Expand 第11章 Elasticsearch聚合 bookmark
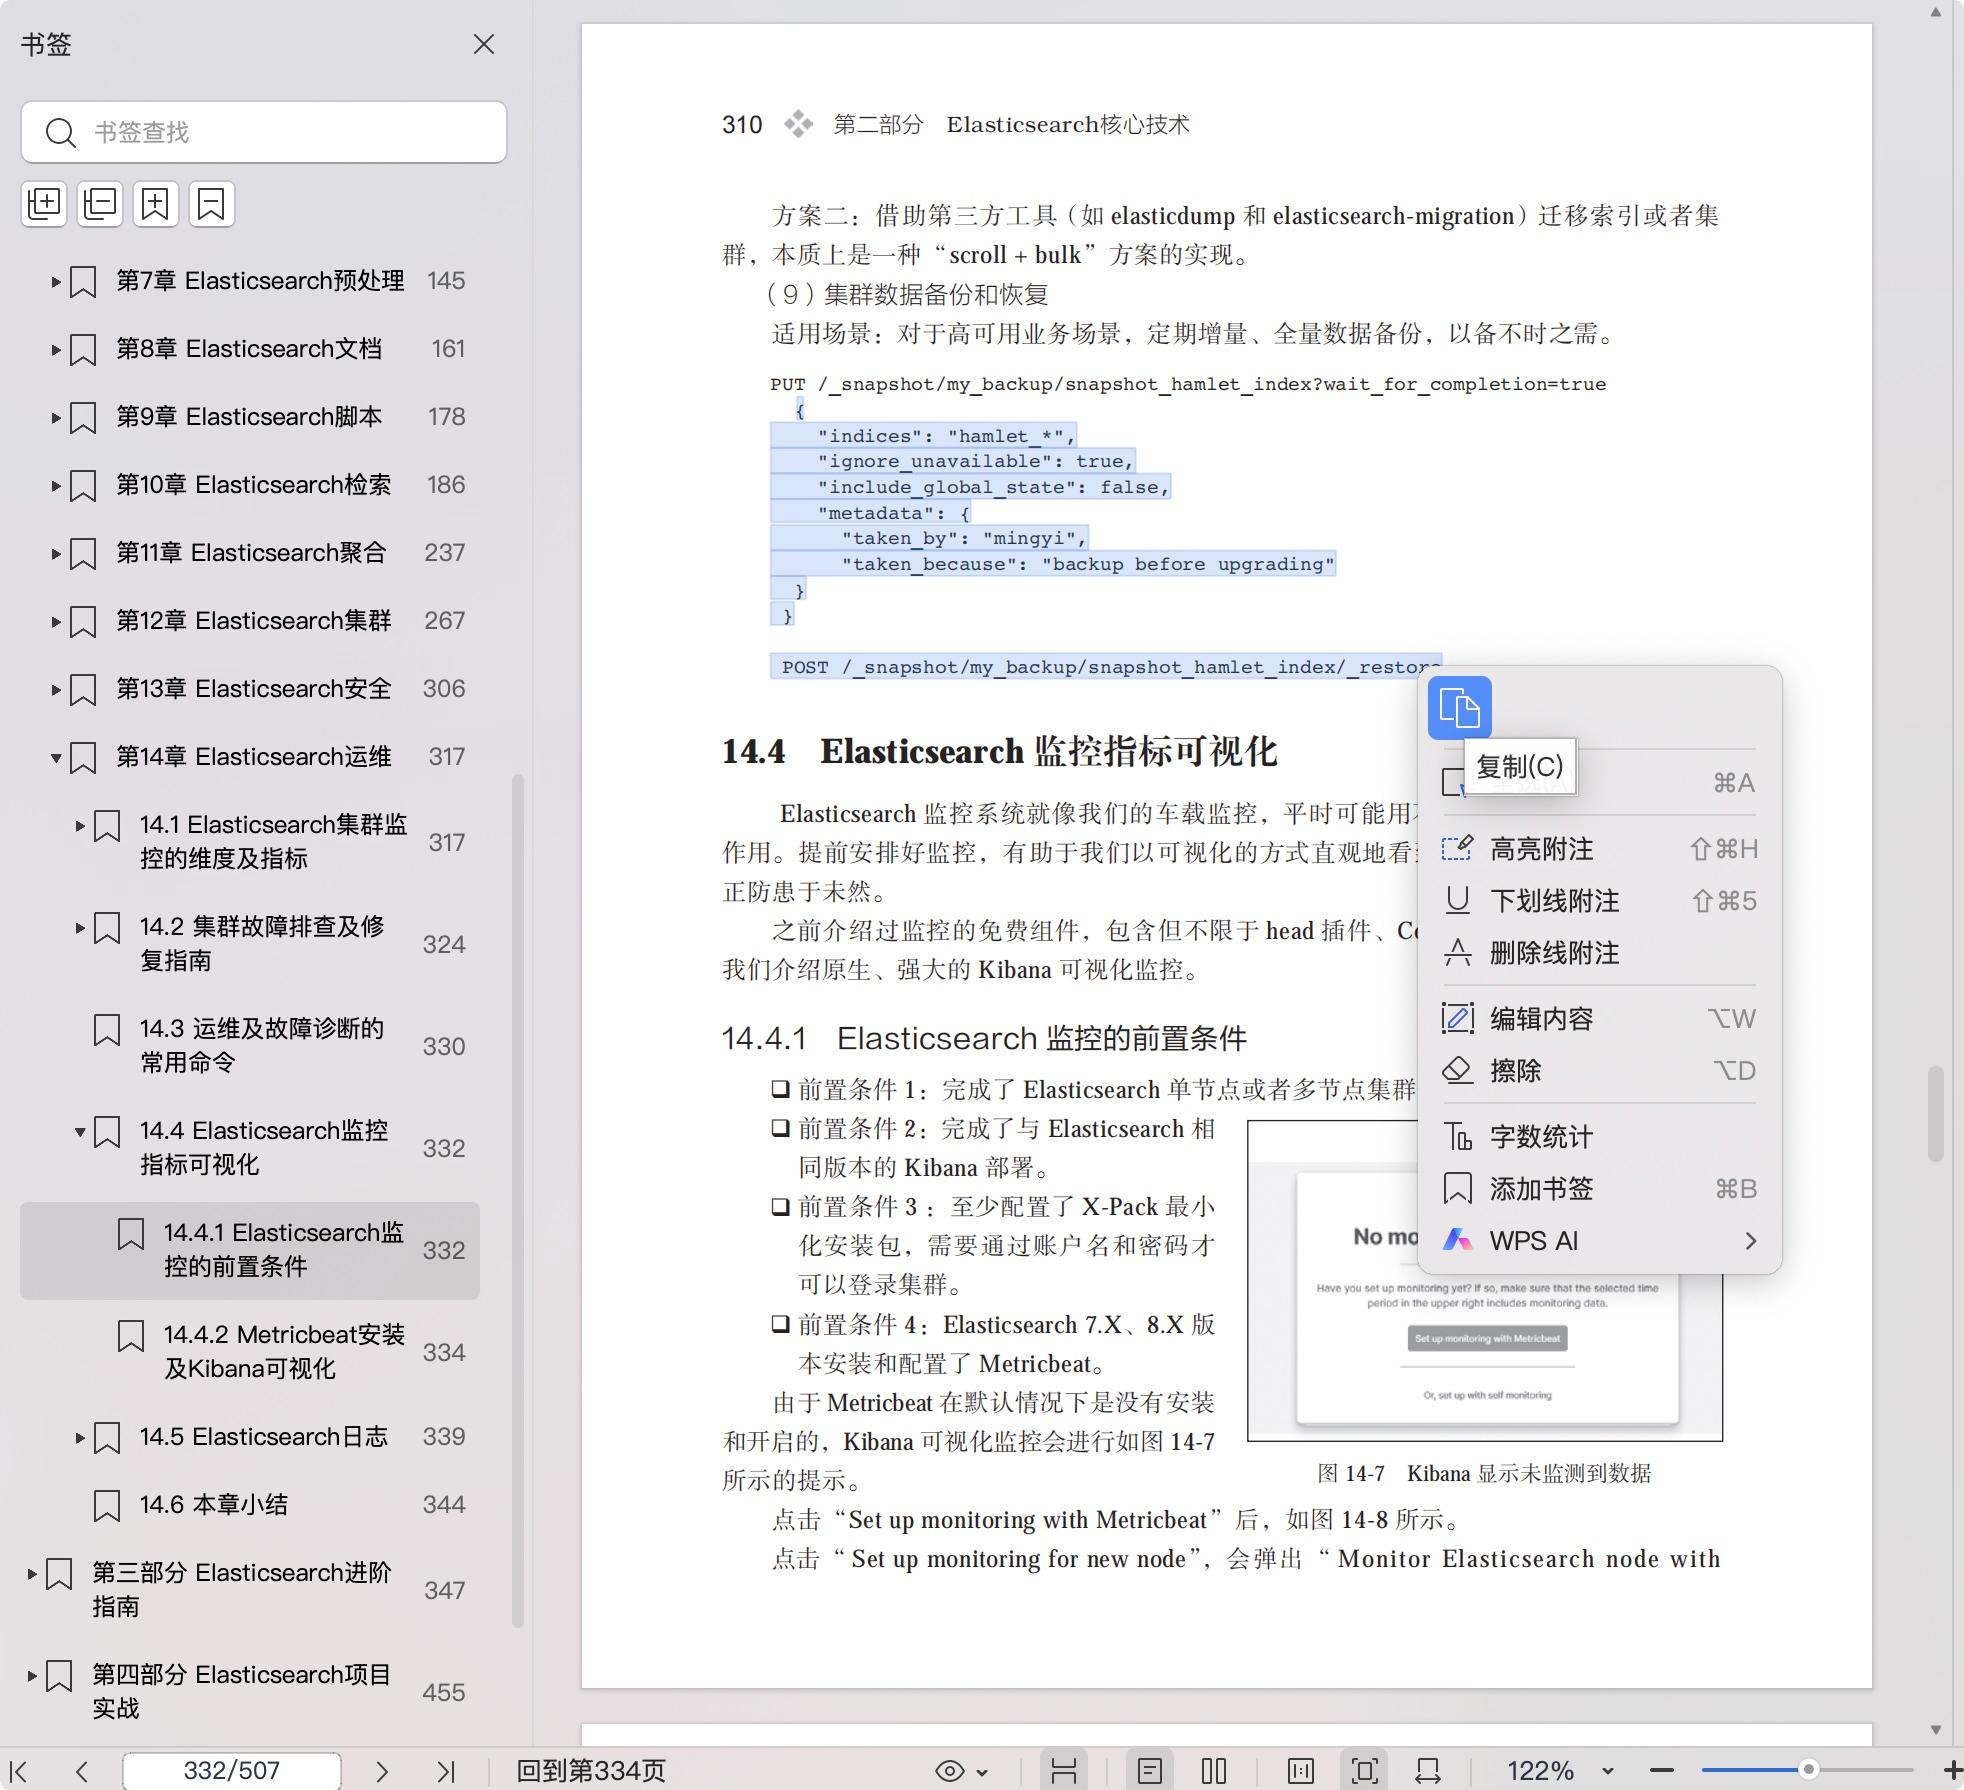Screen dimensions: 1964x1790 click(56, 554)
